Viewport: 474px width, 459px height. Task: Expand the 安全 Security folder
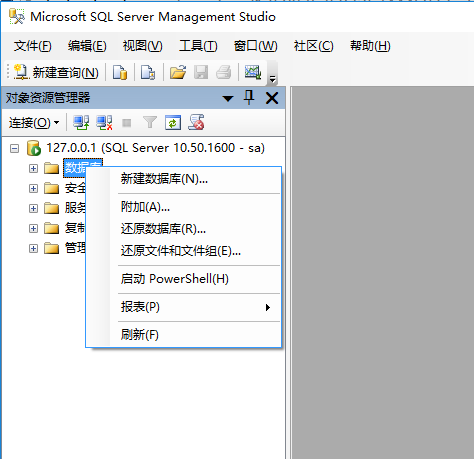(33, 188)
